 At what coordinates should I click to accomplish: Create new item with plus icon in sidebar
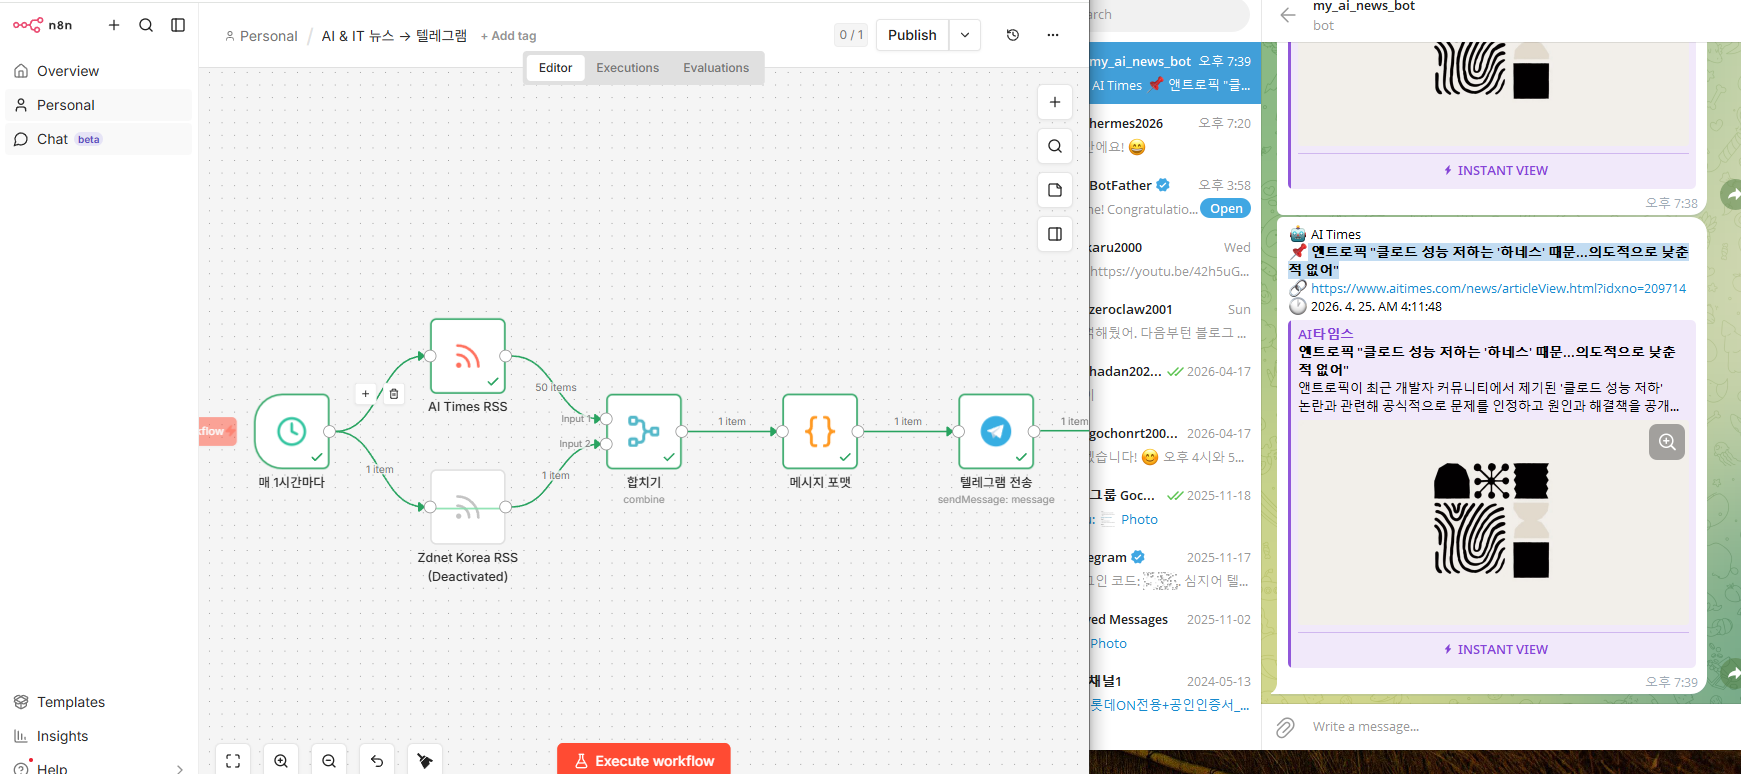click(x=114, y=25)
